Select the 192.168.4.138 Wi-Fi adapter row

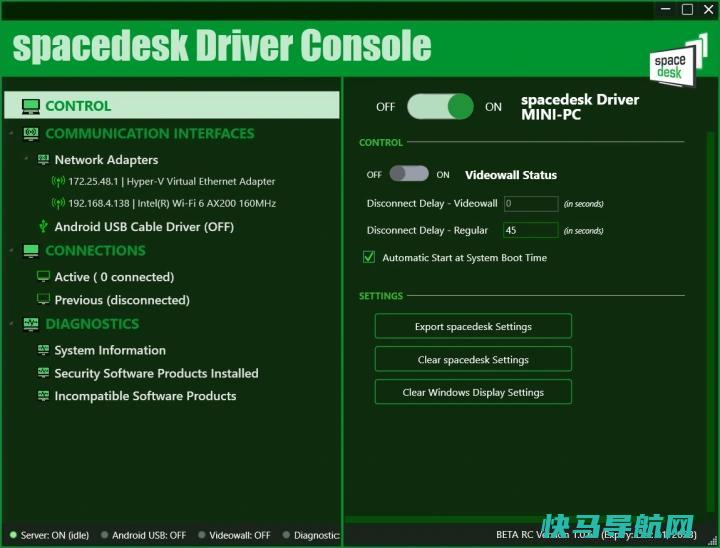point(172,203)
